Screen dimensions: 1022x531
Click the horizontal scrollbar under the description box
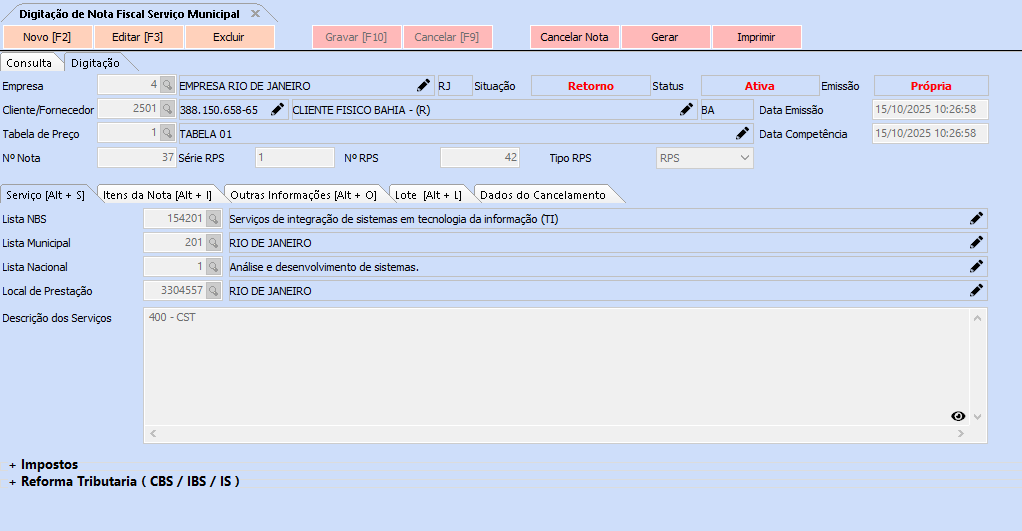pos(555,434)
